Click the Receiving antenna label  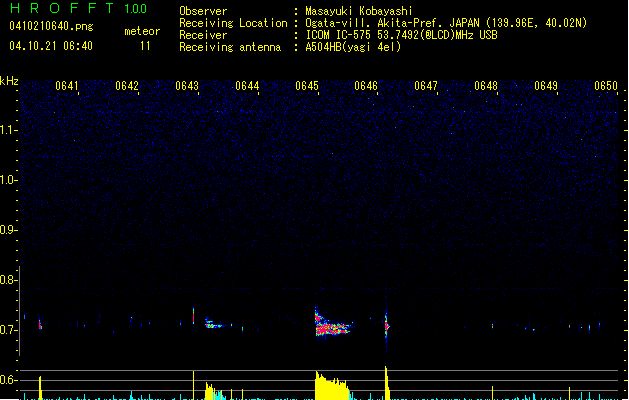(230, 47)
